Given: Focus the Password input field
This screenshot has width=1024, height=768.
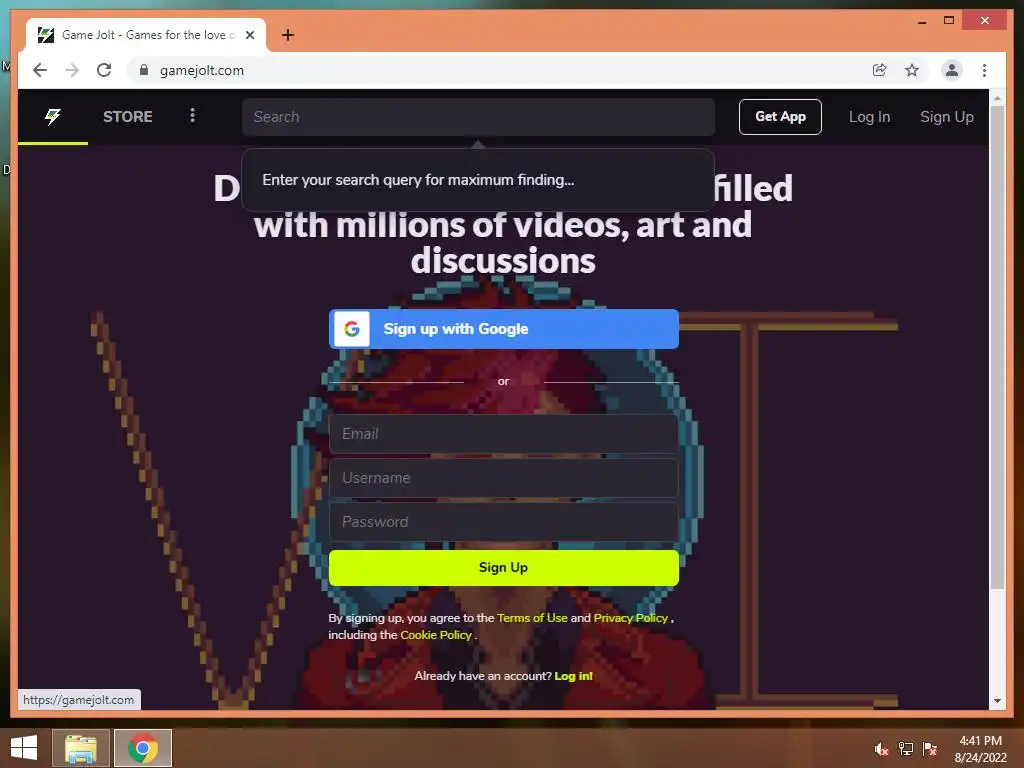Looking at the screenshot, I should (504, 521).
